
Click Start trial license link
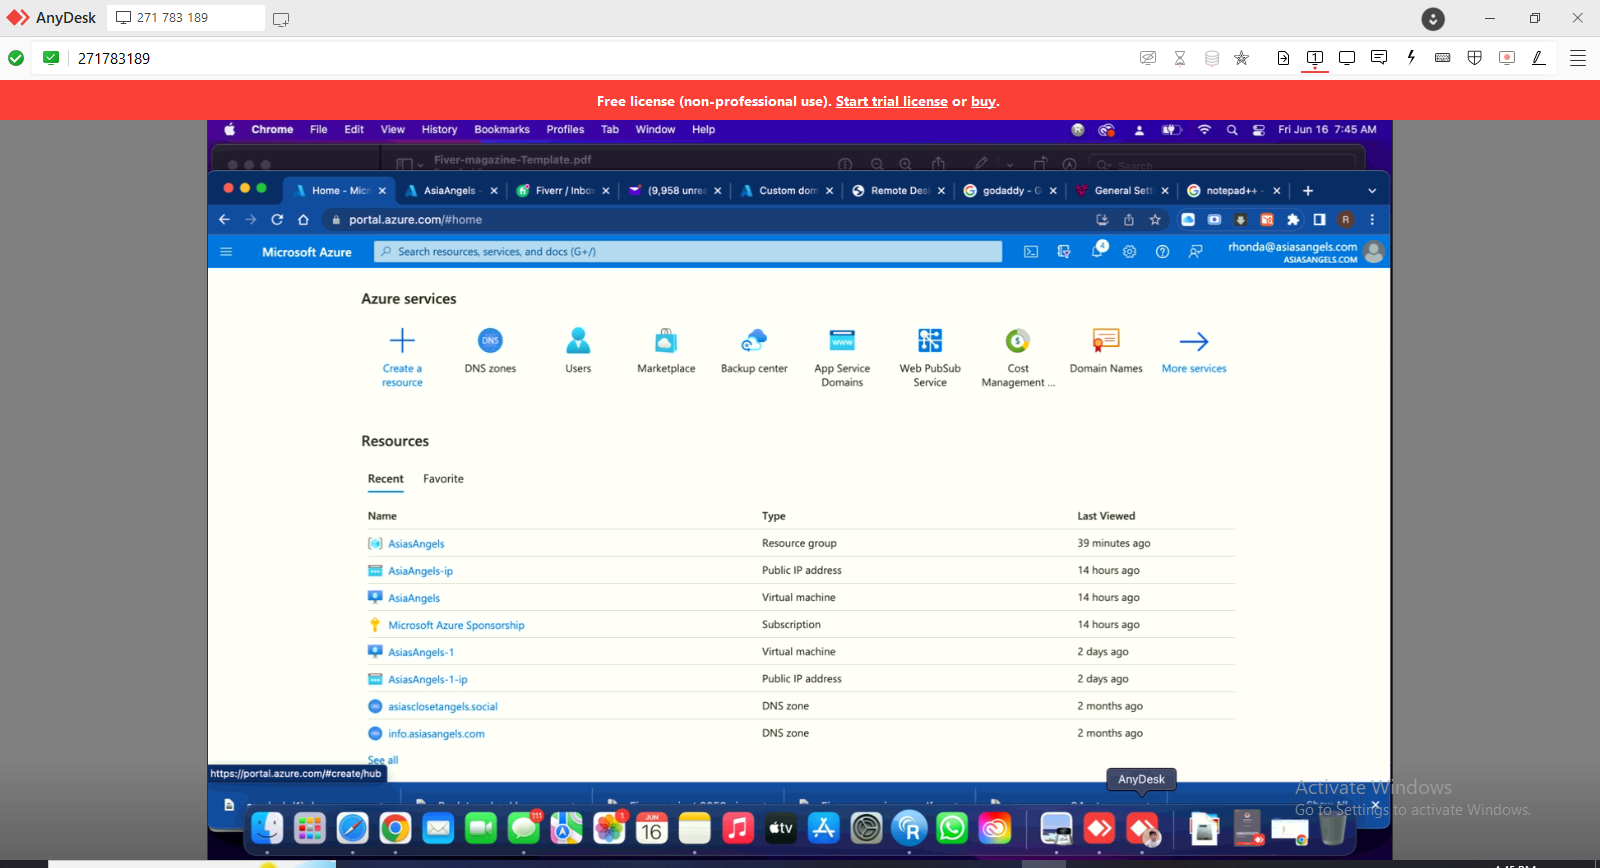[891, 101]
